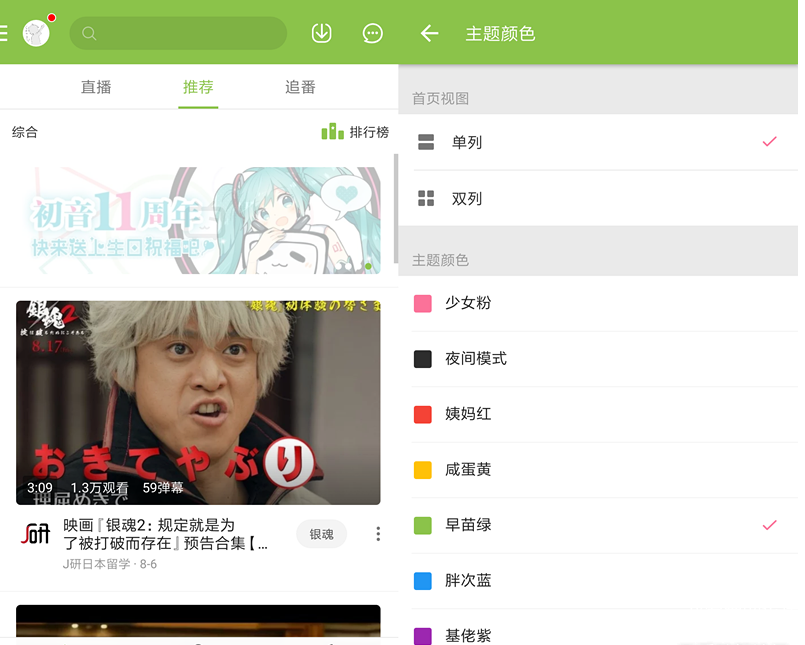This screenshot has height=645, width=805.
Task: Click the pink 少女粉 swatch
Action: pos(423,303)
